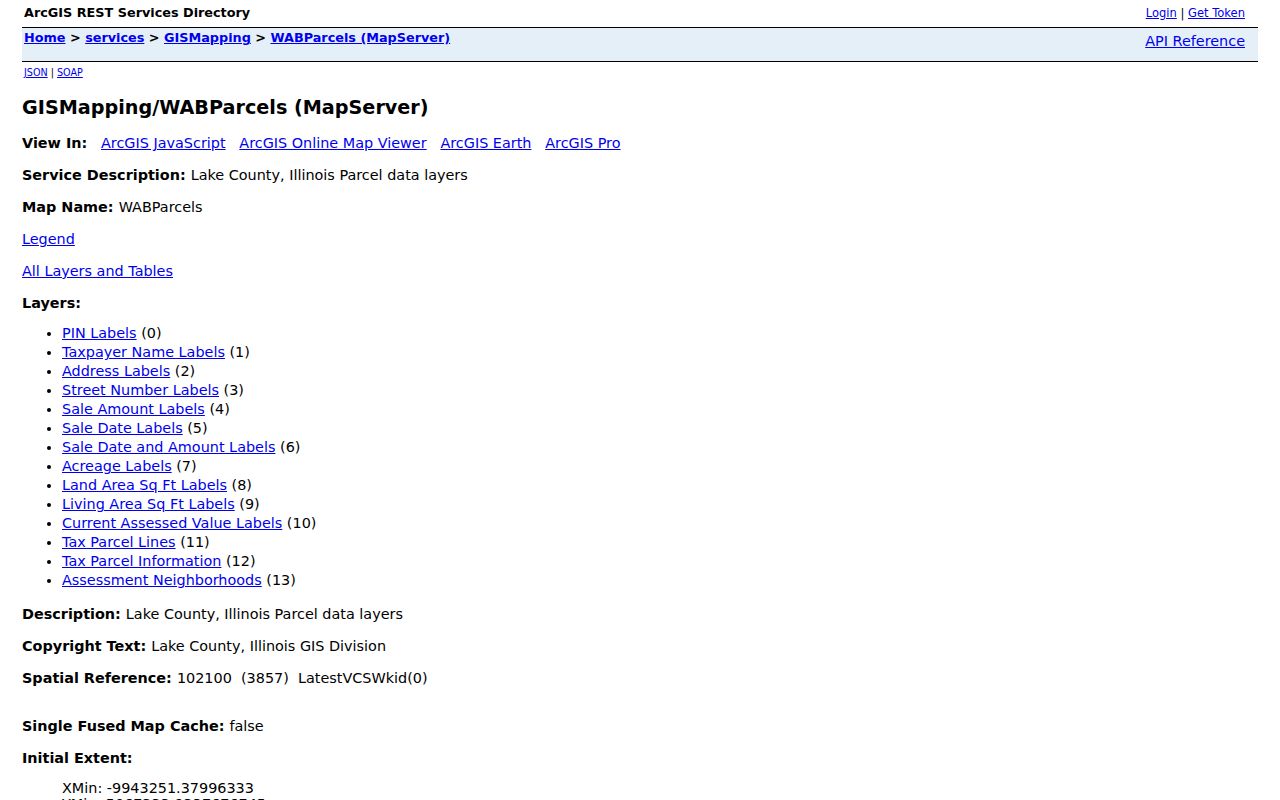Go to Home in the breadcrumb
This screenshot has height=800, width=1280.
pos(45,38)
